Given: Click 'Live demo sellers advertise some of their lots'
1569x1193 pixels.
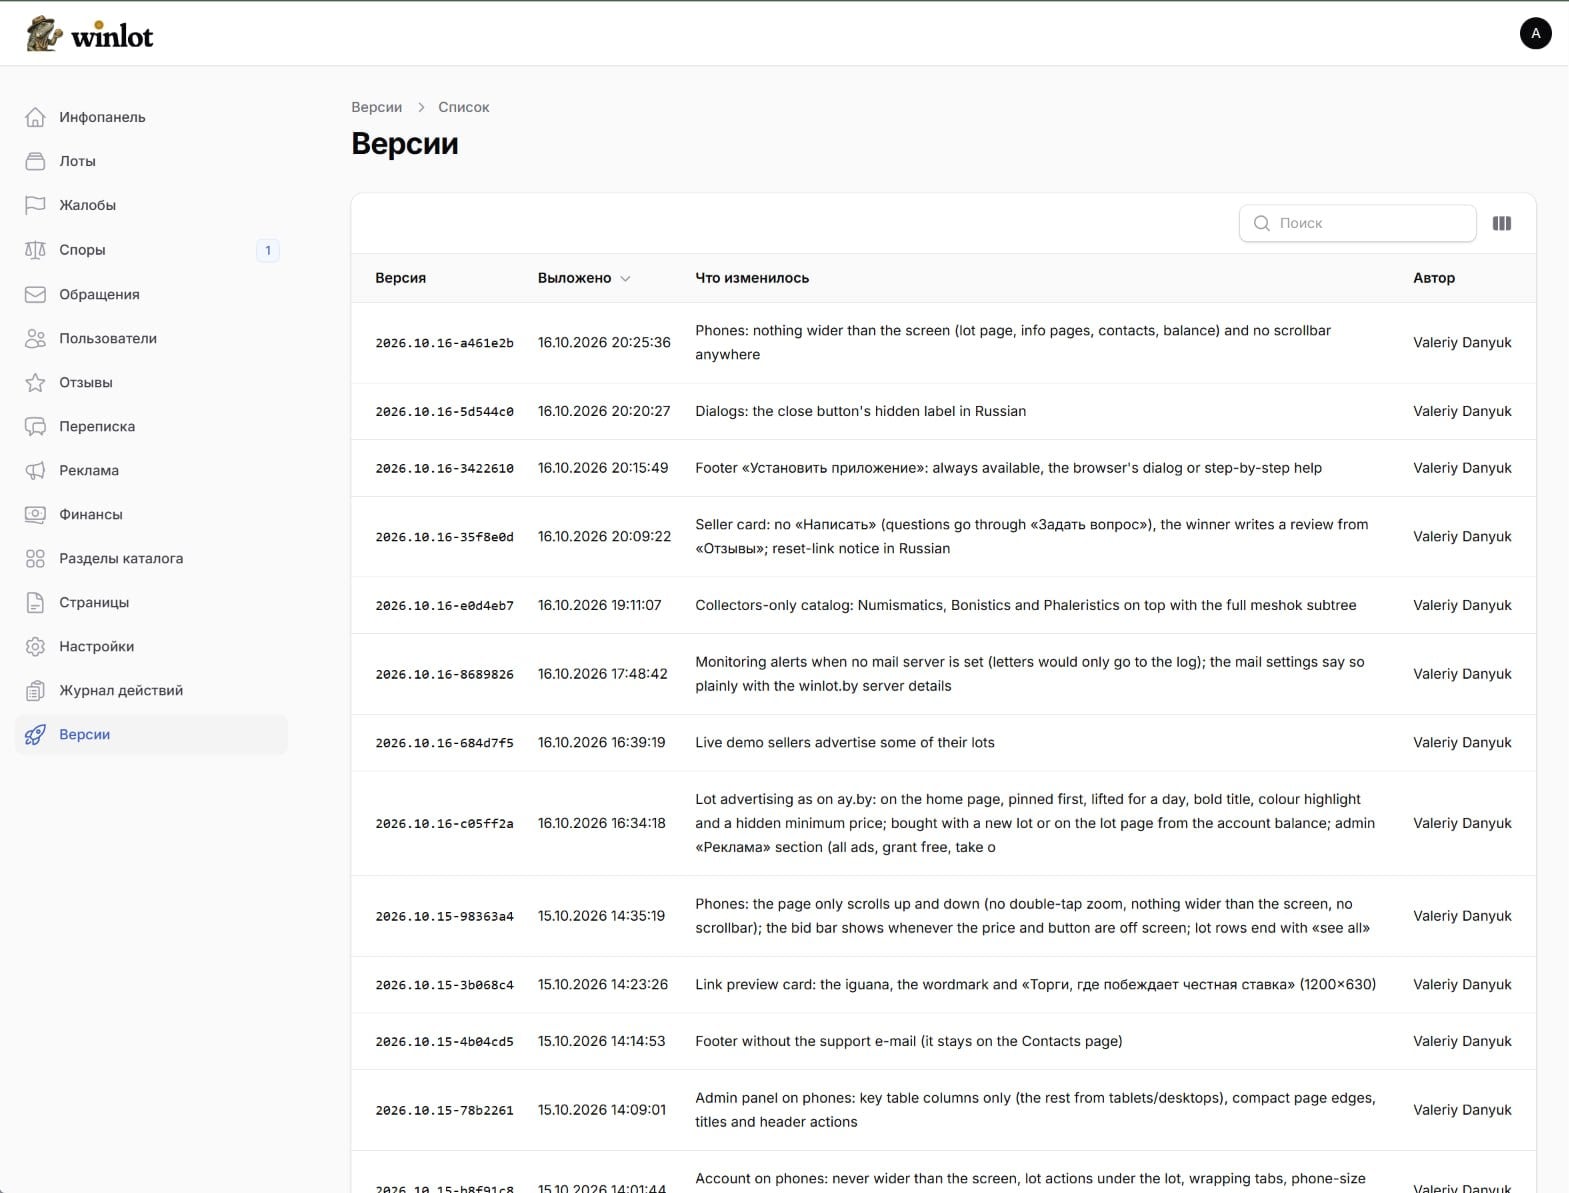Looking at the screenshot, I should pyautogui.click(x=845, y=742).
